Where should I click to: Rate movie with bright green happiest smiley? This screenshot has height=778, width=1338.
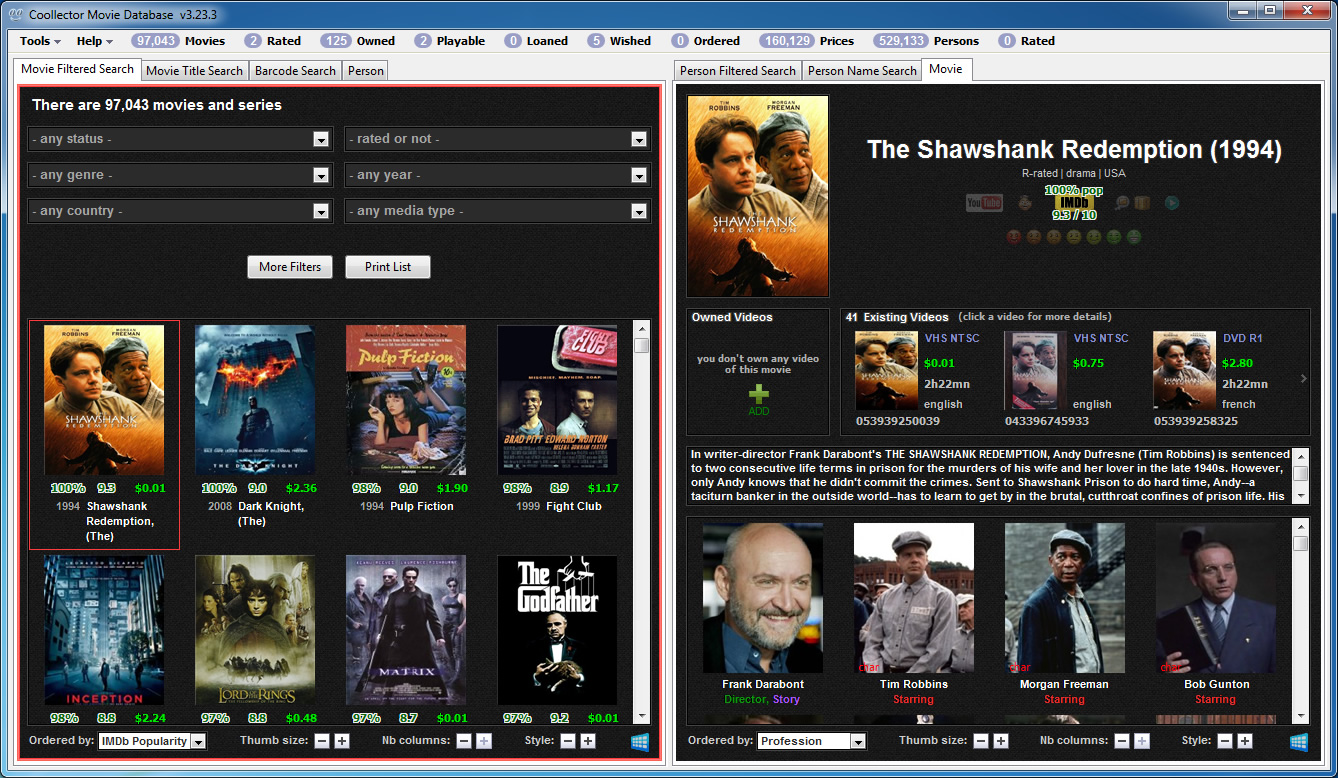pos(1133,237)
